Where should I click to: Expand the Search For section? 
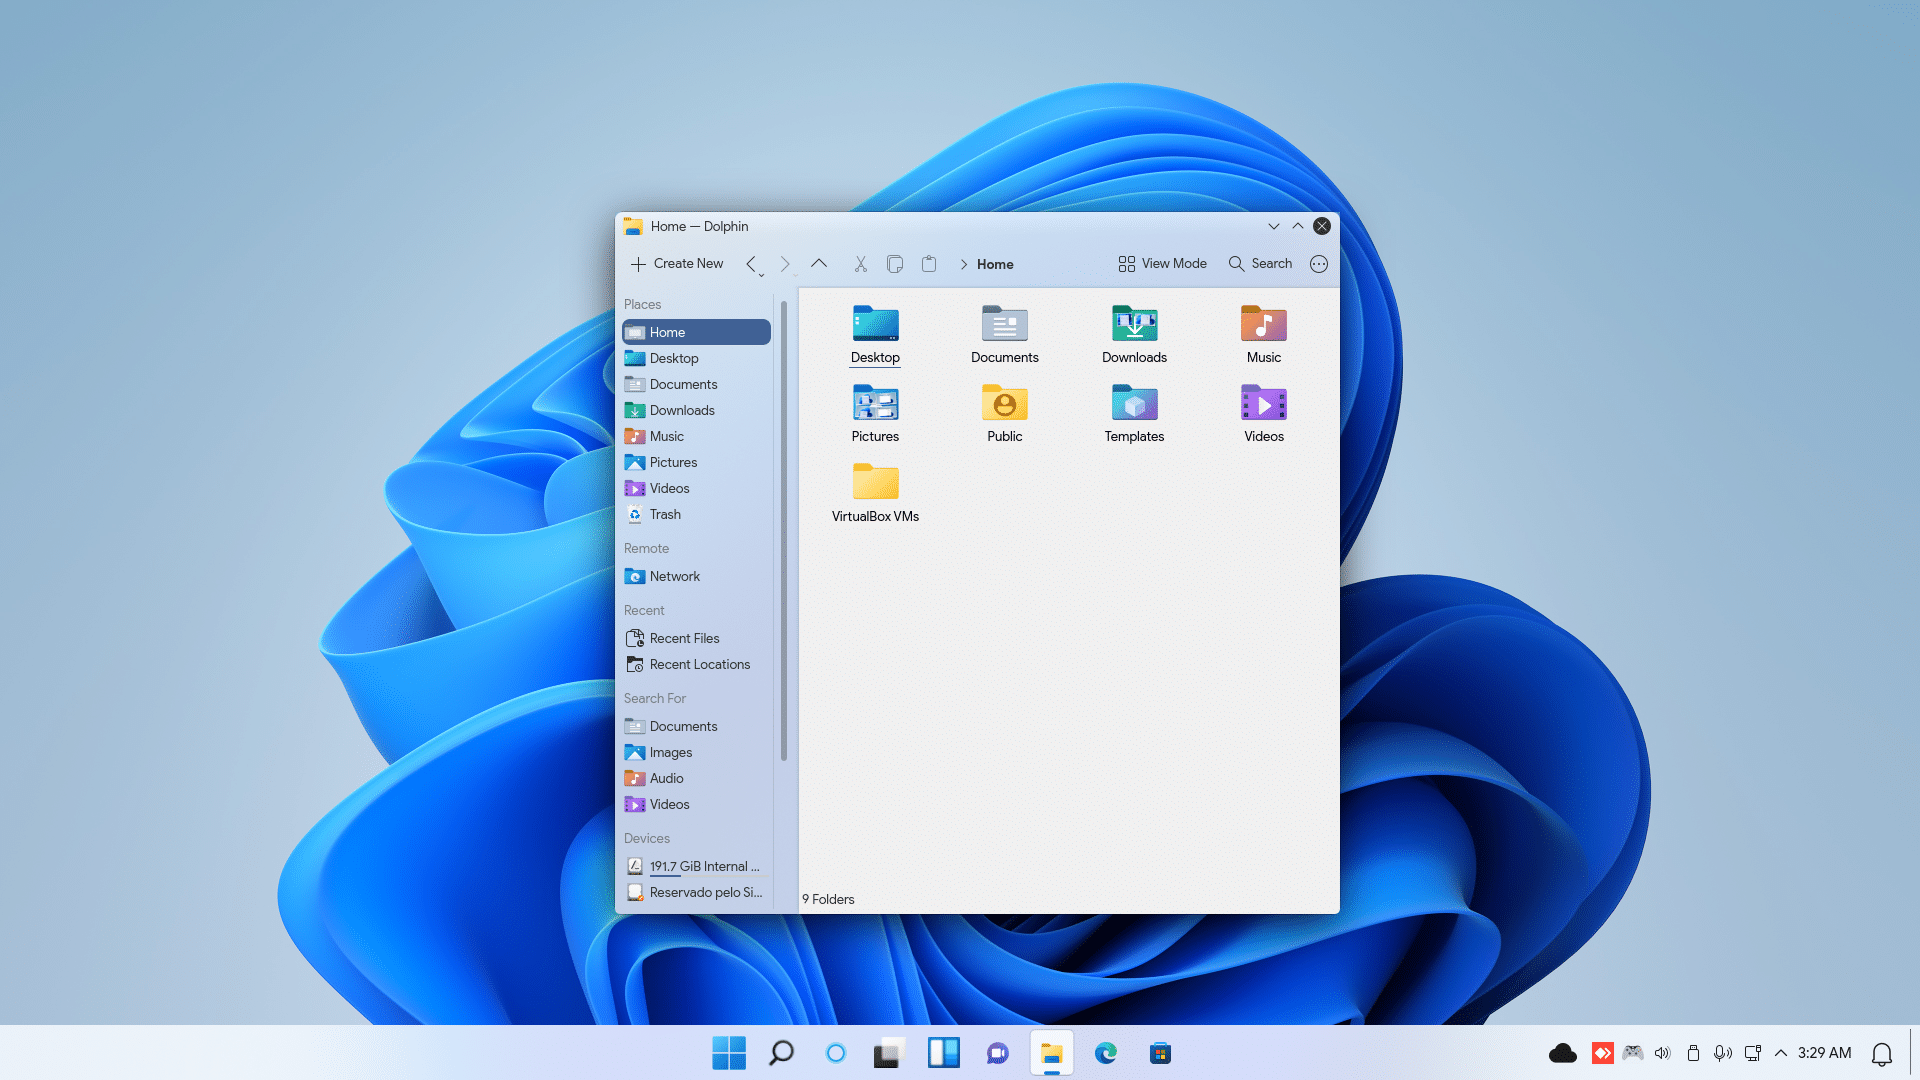(654, 698)
